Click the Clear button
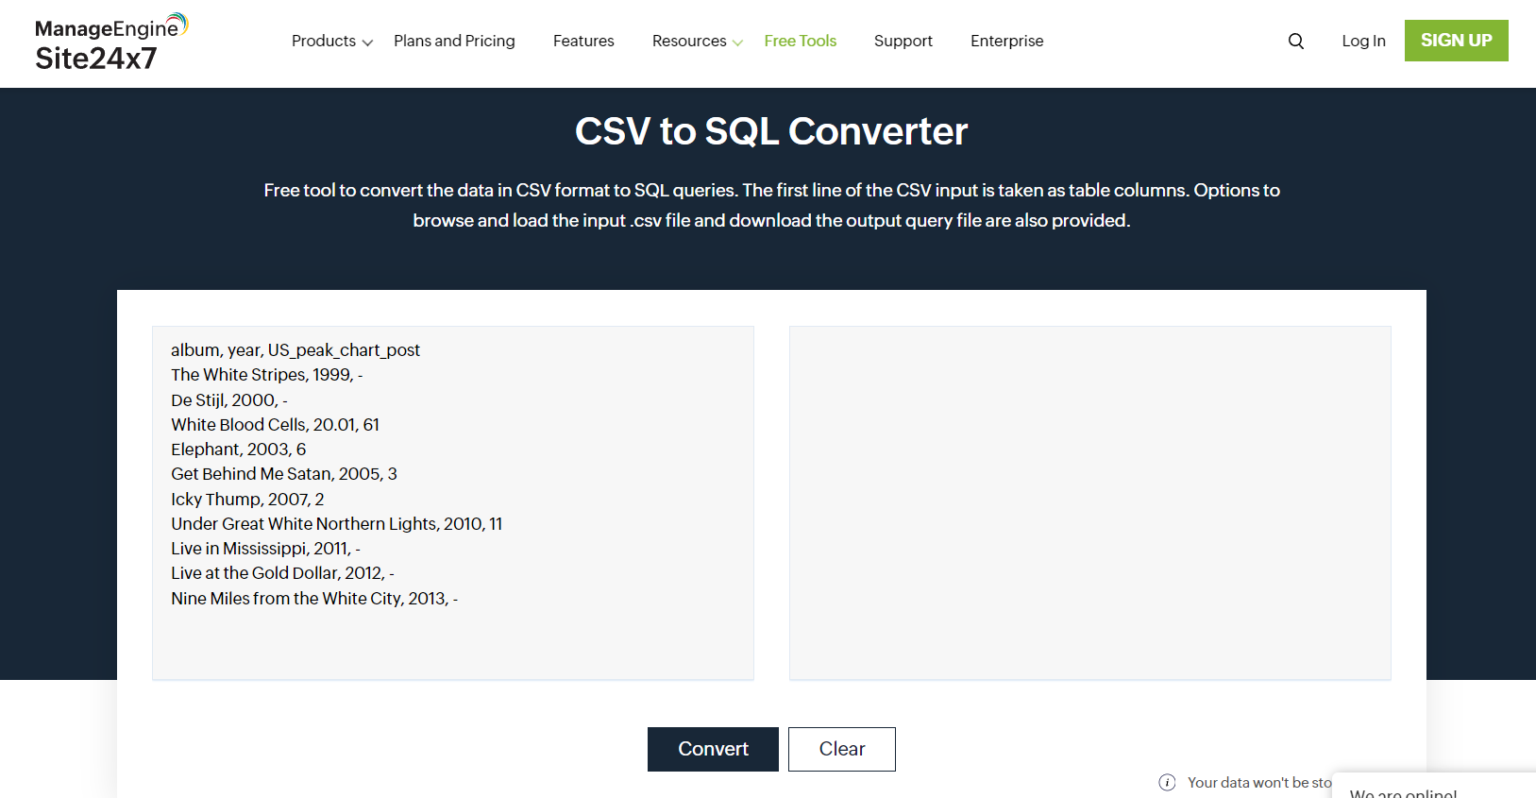Screen dimensions: 1536x798 coord(841,749)
